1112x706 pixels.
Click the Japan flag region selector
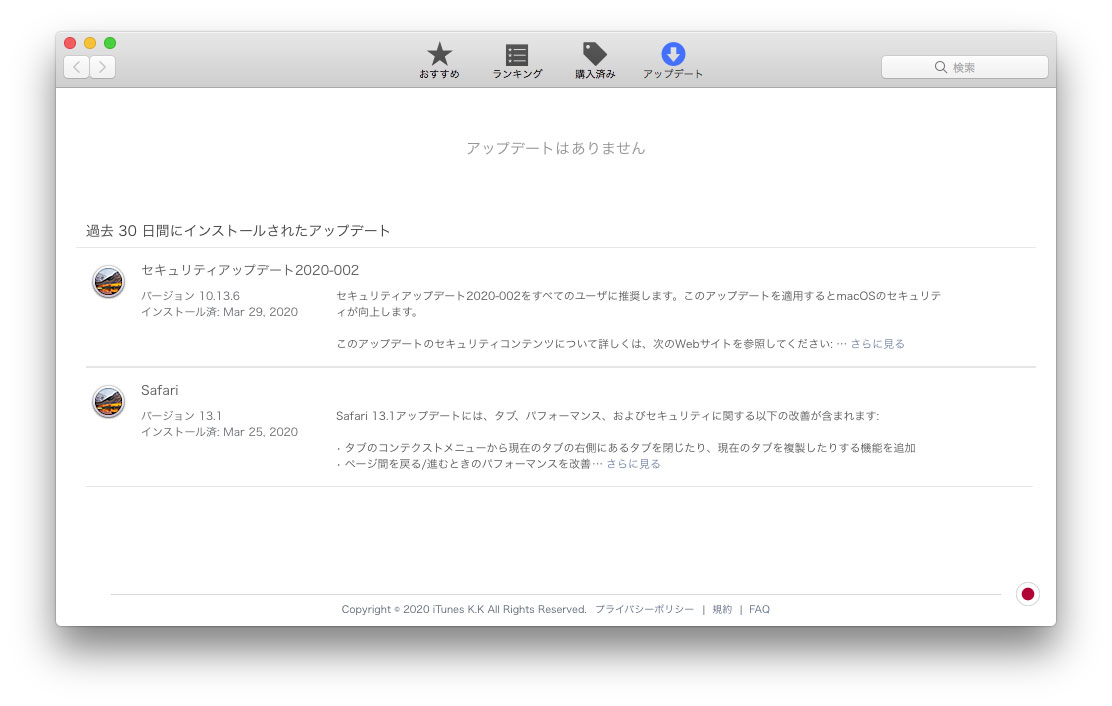[x=1028, y=594]
